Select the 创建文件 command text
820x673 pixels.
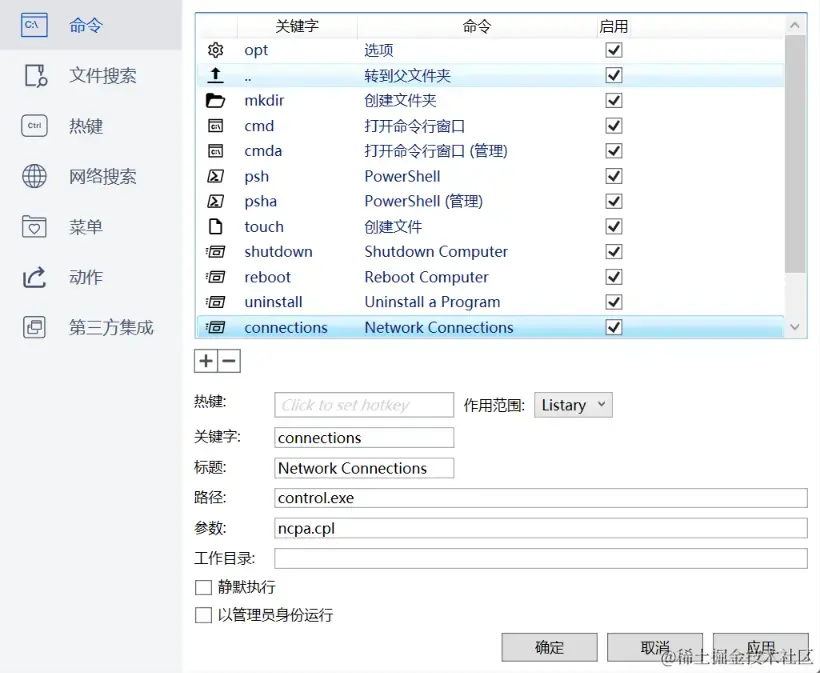(393, 226)
